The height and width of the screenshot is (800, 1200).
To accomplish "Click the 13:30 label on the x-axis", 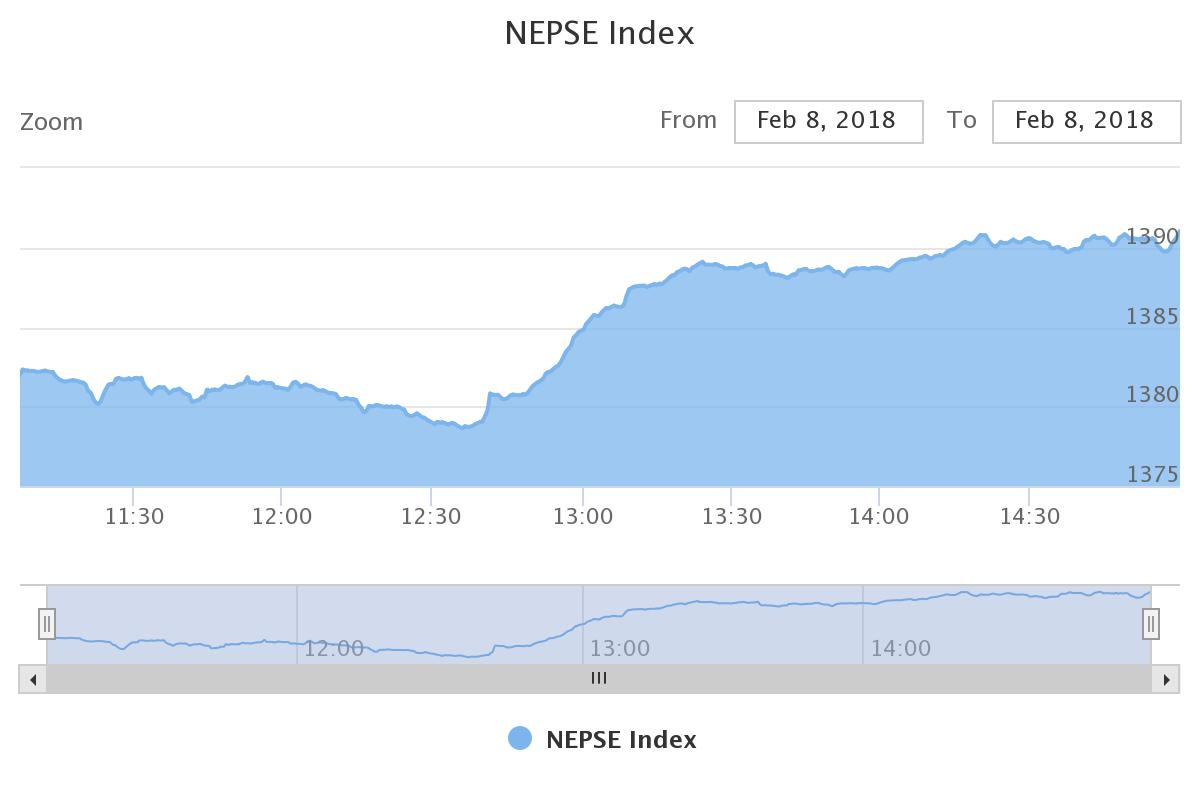I will point(732,517).
